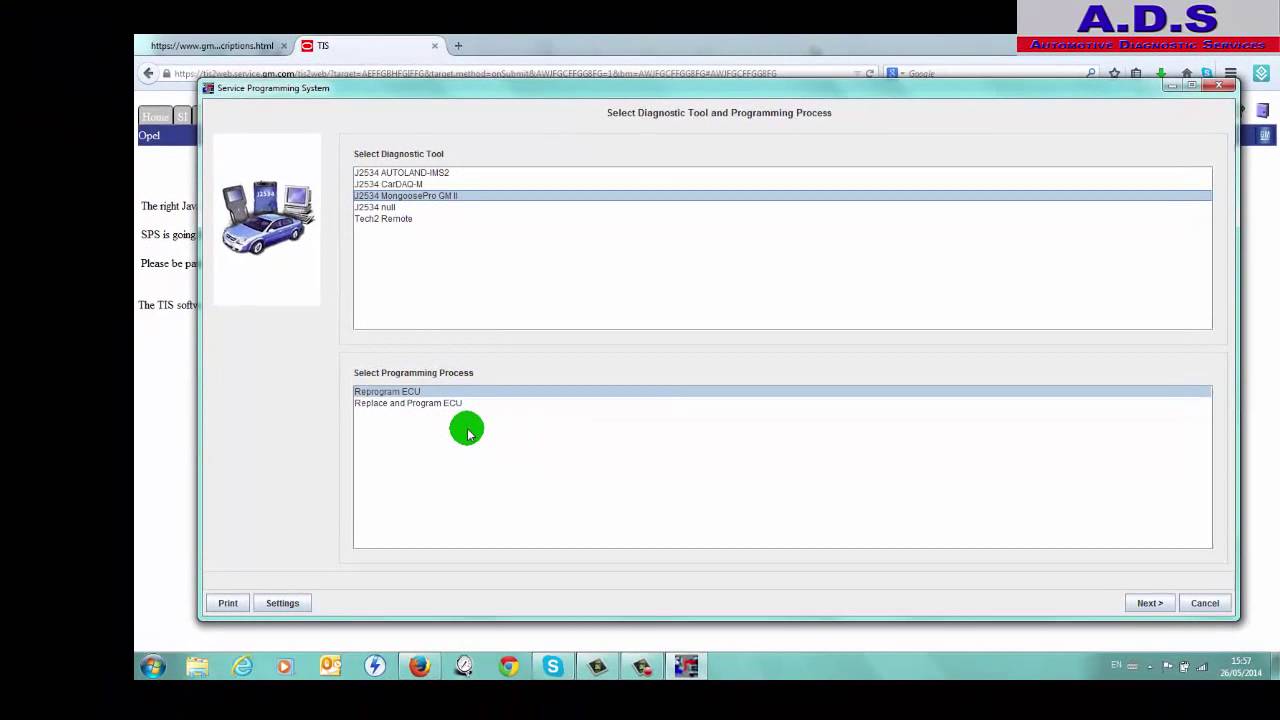Launch Internet Explorer from taskbar
This screenshot has height=720, width=1280.
click(x=242, y=666)
